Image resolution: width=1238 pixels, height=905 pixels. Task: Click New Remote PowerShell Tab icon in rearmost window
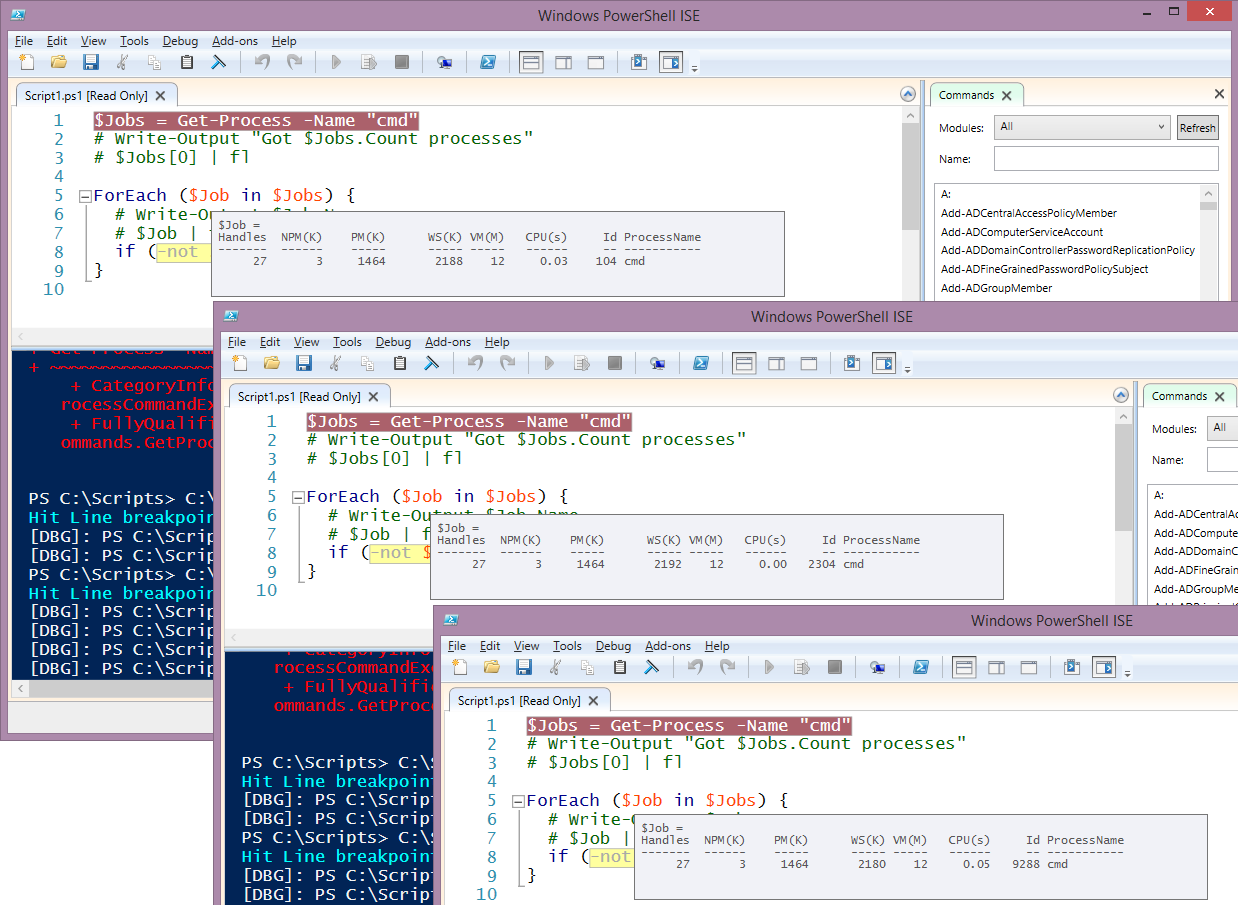point(445,62)
